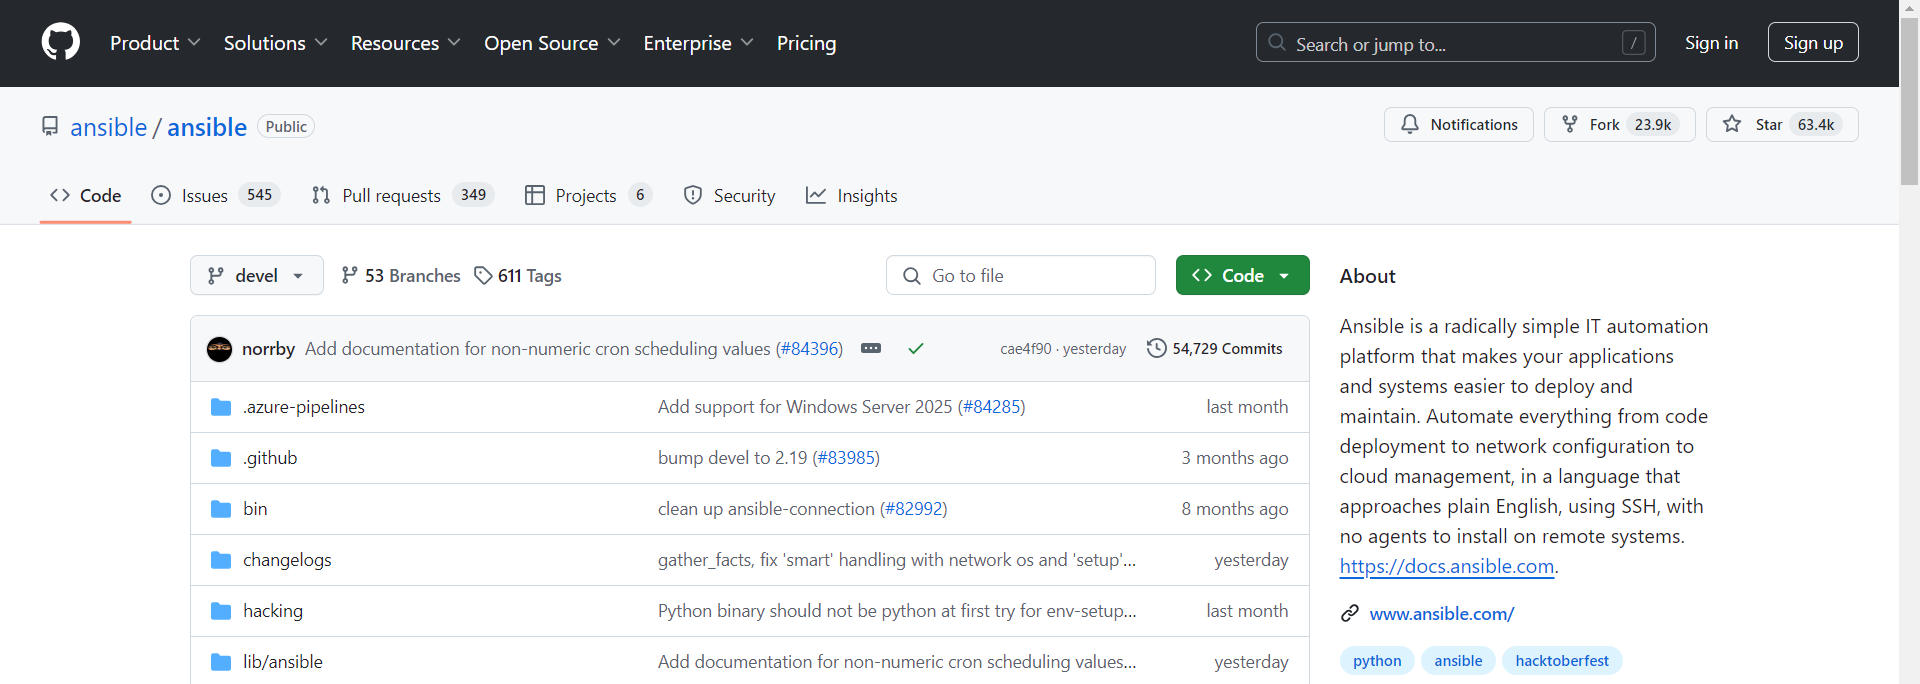The width and height of the screenshot is (1920, 684).
Task: Click the Insights graph icon
Action: coord(816,195)
